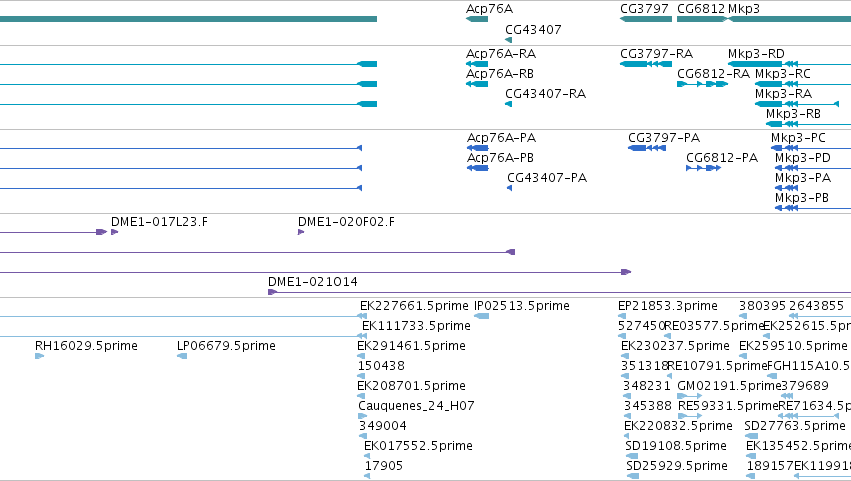Click the Cauquenes_24_H07 feature label
This screenshot has width=851, height=481.
point(416,407)
